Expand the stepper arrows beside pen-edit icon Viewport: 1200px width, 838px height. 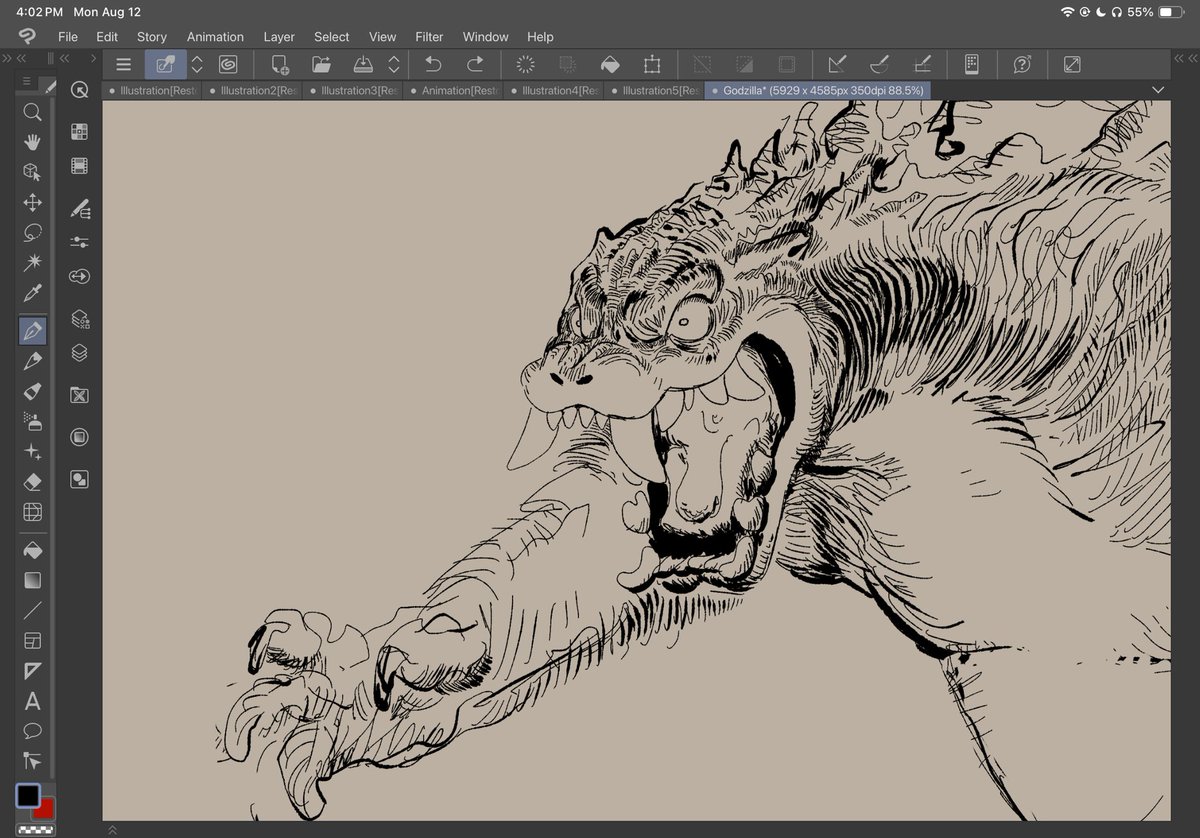pos(197,65)
